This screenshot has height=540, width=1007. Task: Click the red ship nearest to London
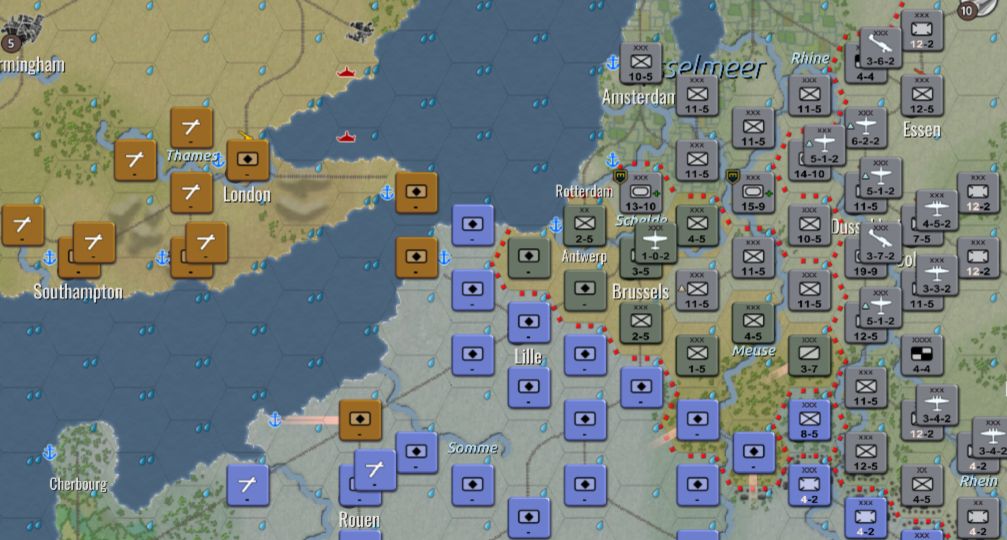346,137
